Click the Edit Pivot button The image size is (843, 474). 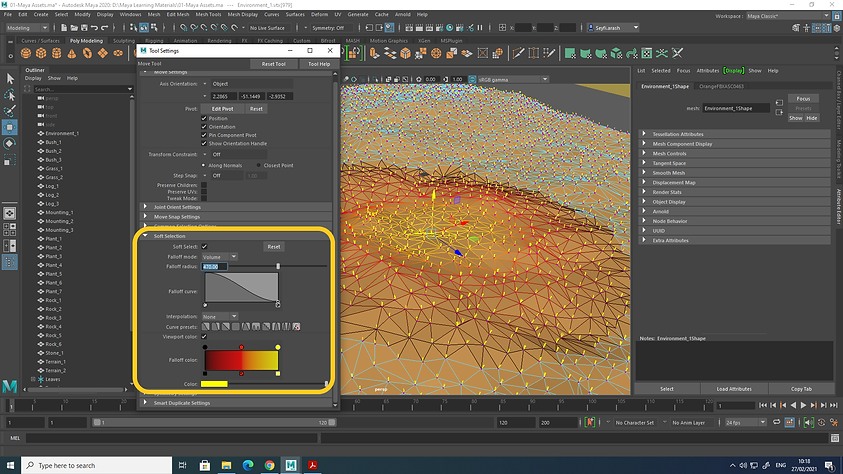[223, 109]
